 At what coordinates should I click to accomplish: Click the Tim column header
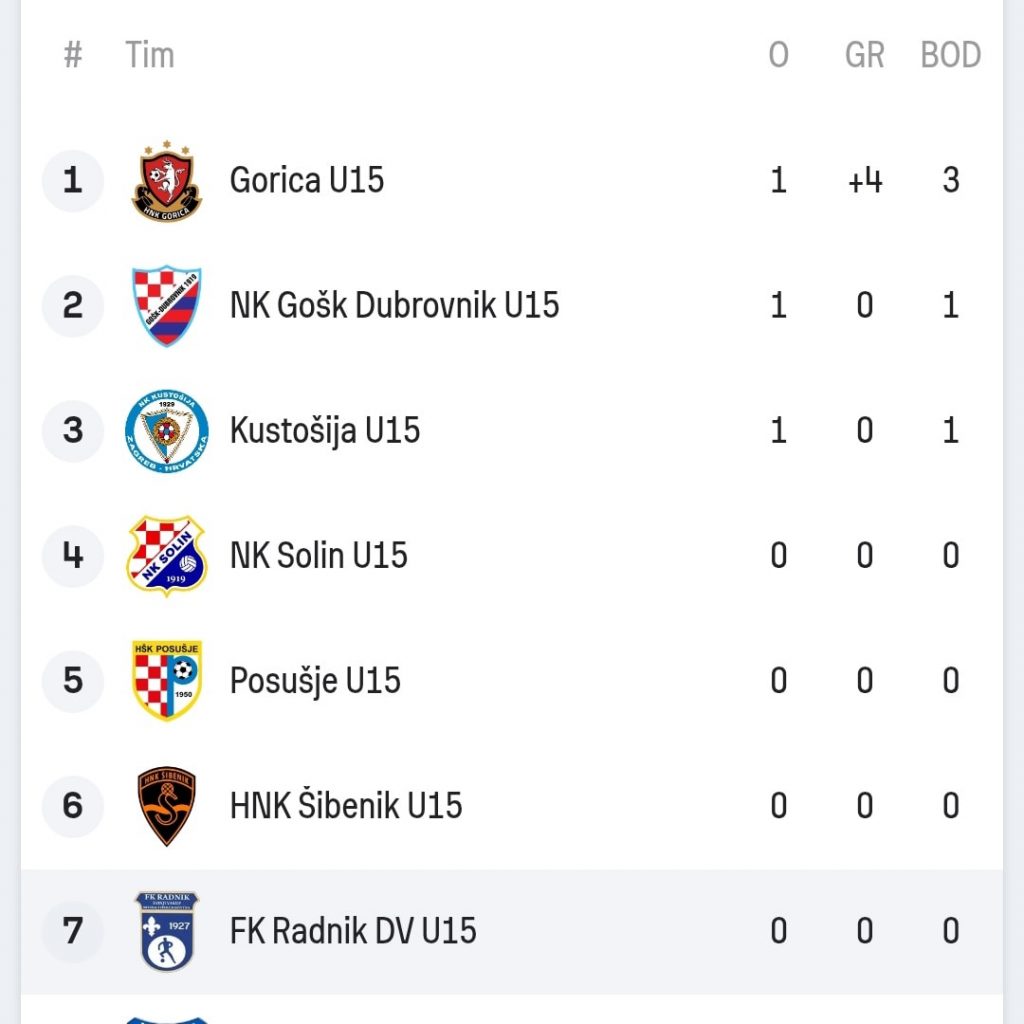[150, 55]
